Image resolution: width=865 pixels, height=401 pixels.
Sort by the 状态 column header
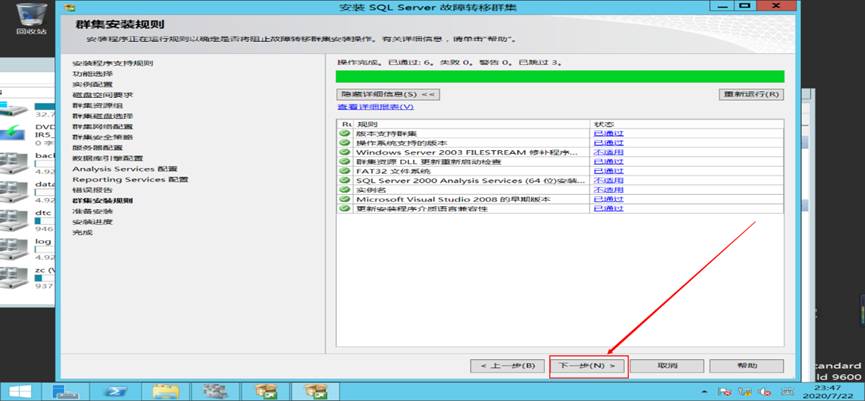[x=687, y=124]
